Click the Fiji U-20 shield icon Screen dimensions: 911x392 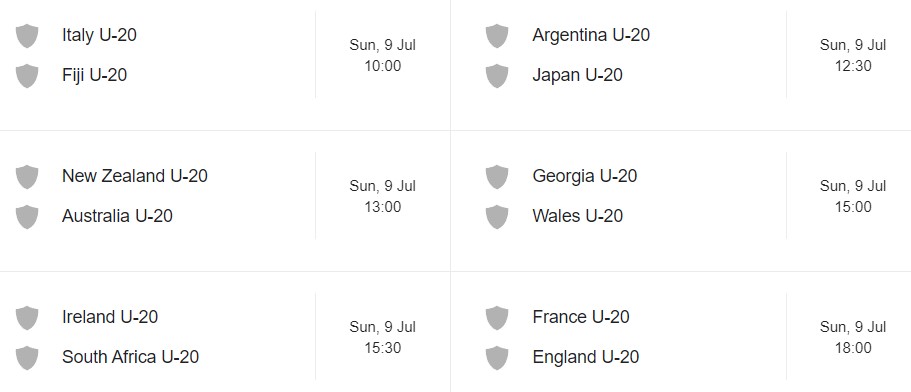coord(27,75)
